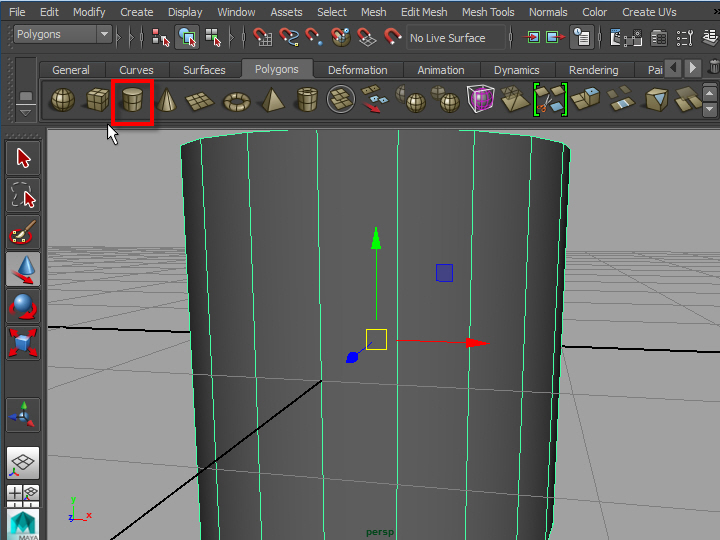Toggle snap to grids

(x=264, y=38)
